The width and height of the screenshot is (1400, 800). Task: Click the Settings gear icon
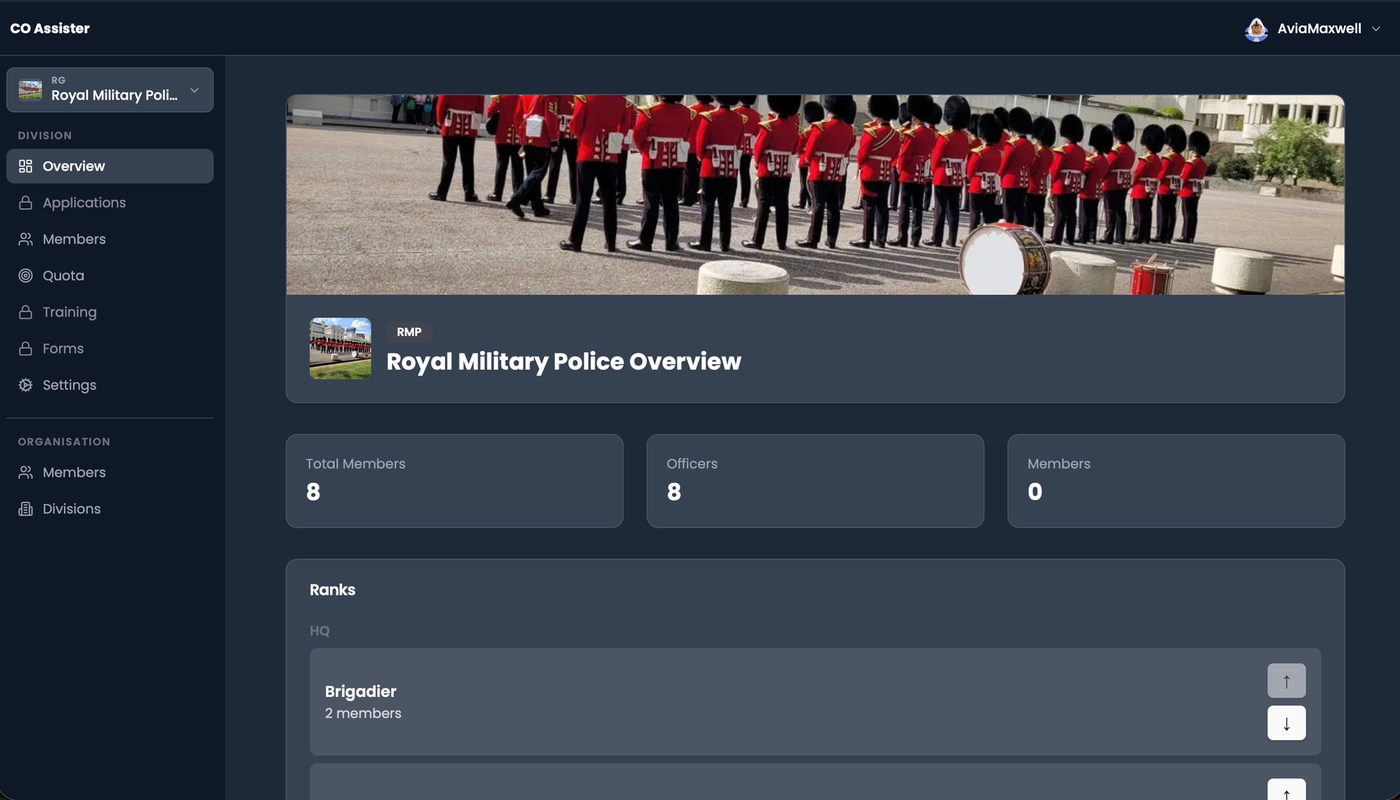point(26,385)
